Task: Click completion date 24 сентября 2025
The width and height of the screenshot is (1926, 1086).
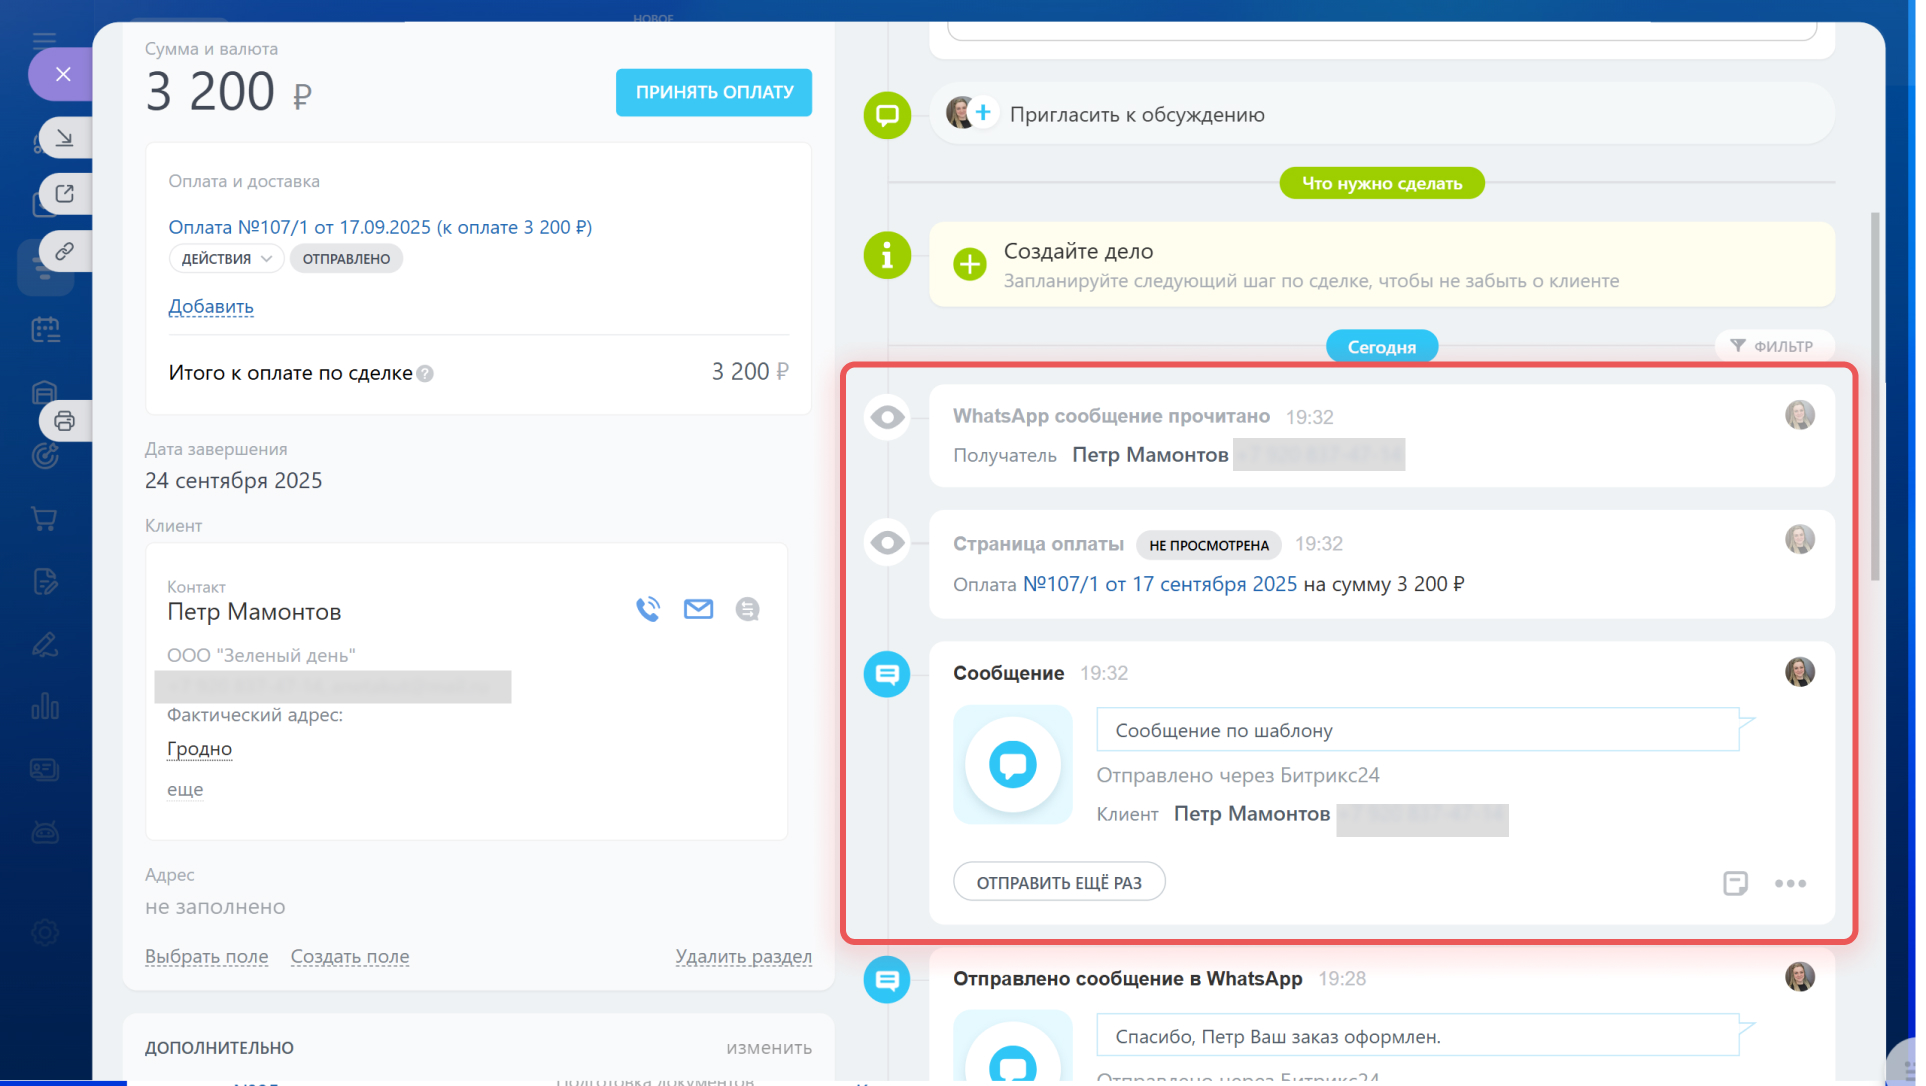Action: point(234,481)
